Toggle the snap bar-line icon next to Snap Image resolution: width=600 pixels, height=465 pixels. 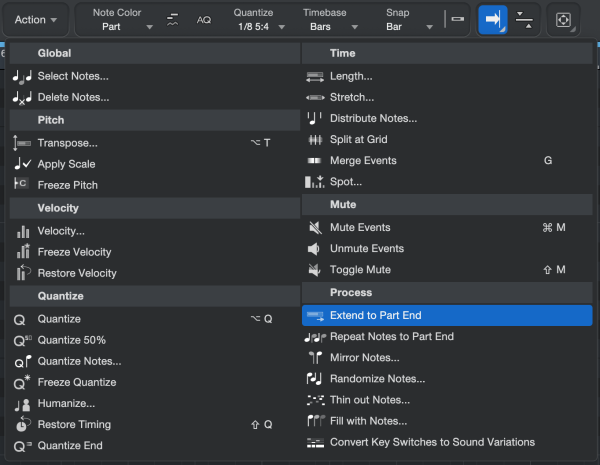454,19
